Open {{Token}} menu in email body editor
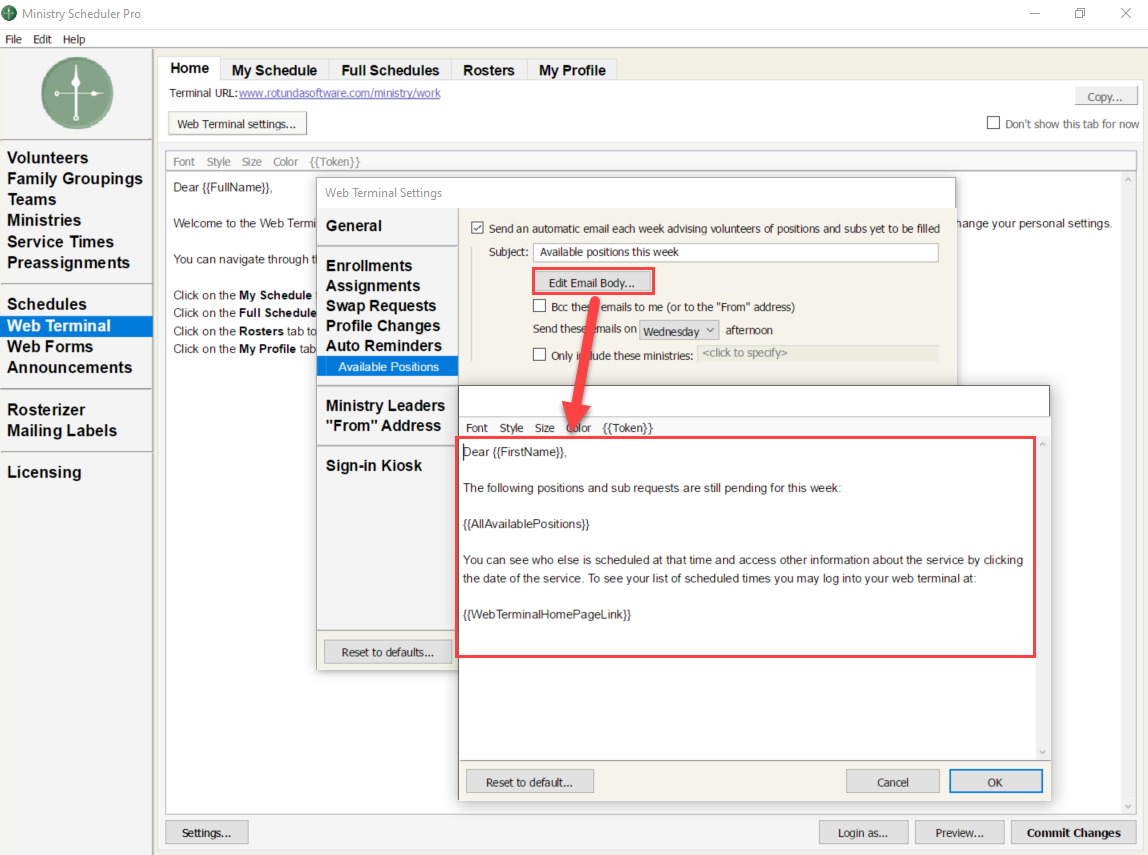1148x855 pixels. point(627,428)
